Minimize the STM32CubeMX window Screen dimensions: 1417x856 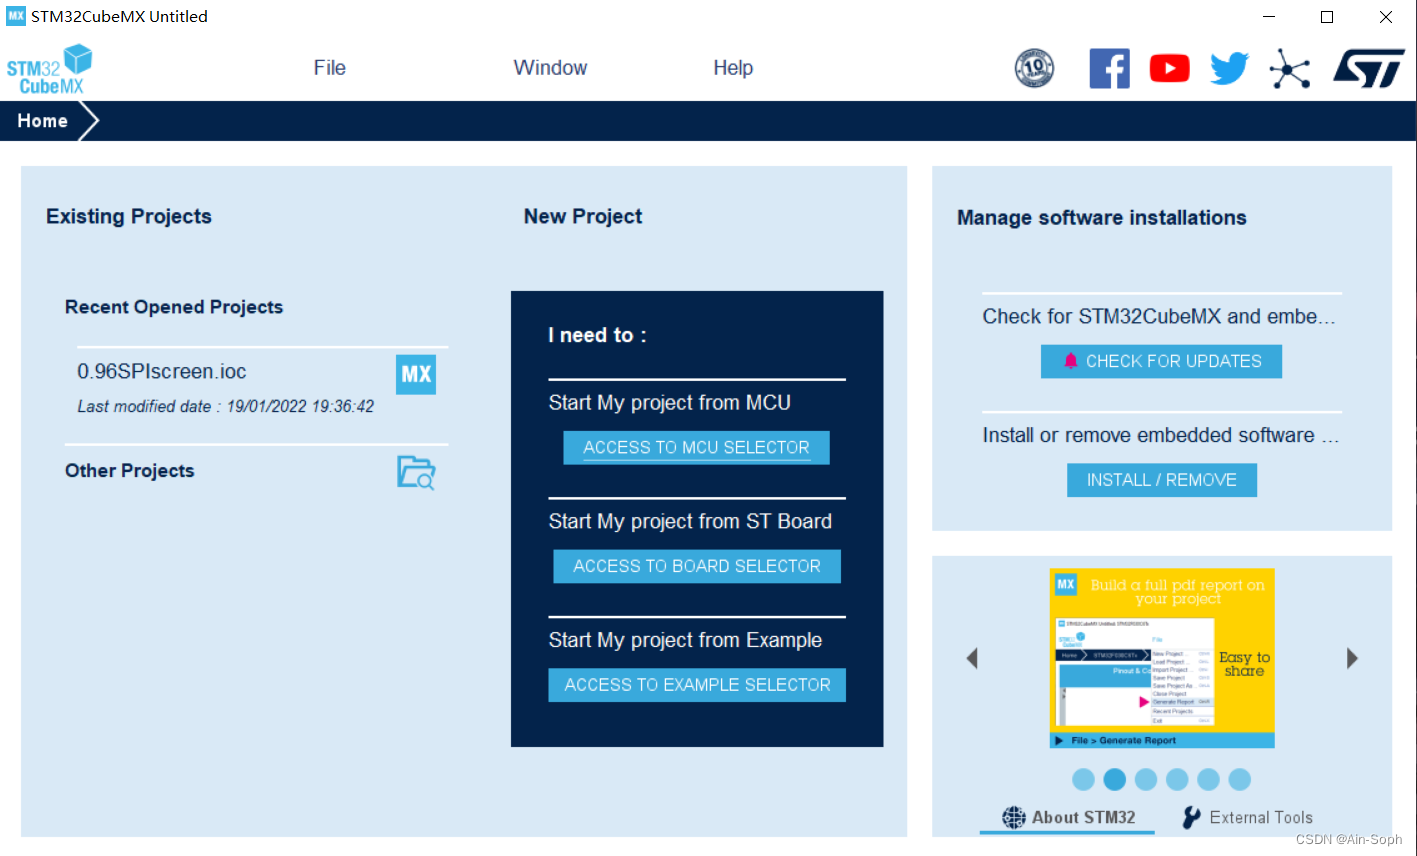(1269, 17)
